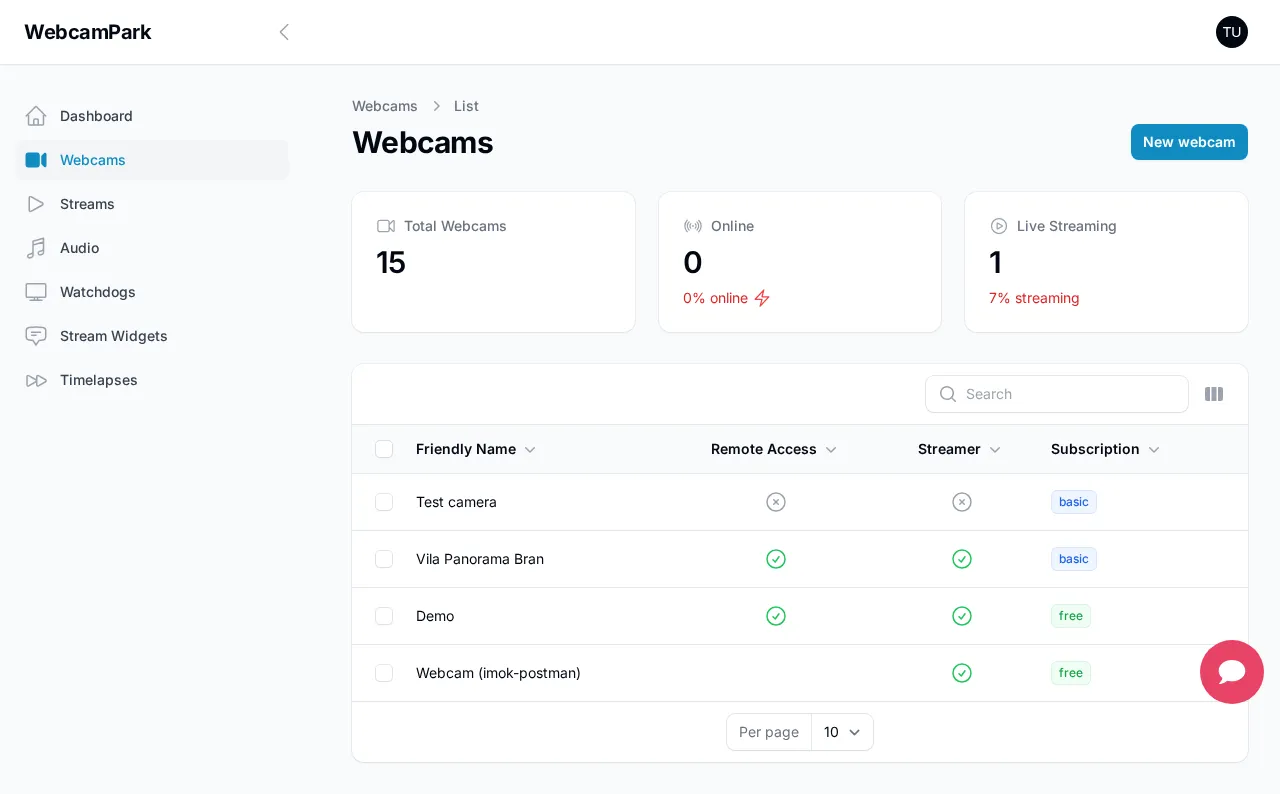The width and height of the screenshot is (1280, 794).
Task: Click the column toggle icon
Action: [1213, 394]
